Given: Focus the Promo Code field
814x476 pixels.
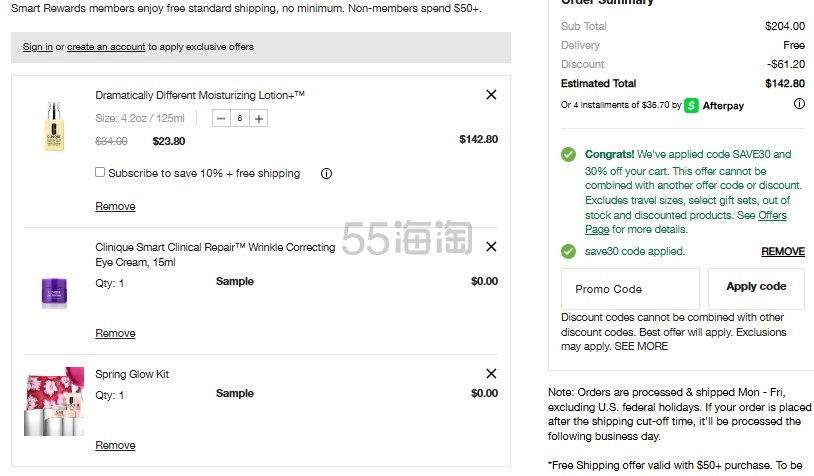Looking at the screenshot, I should pos(630,289).
